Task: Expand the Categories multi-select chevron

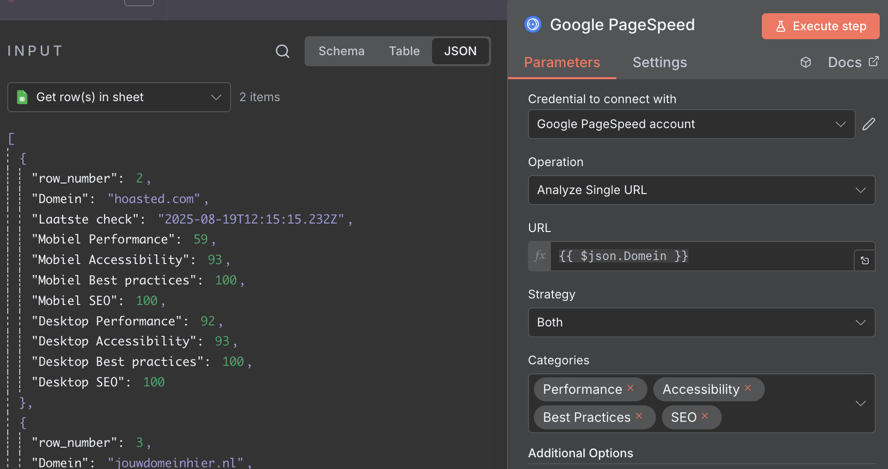Action: 860,403
